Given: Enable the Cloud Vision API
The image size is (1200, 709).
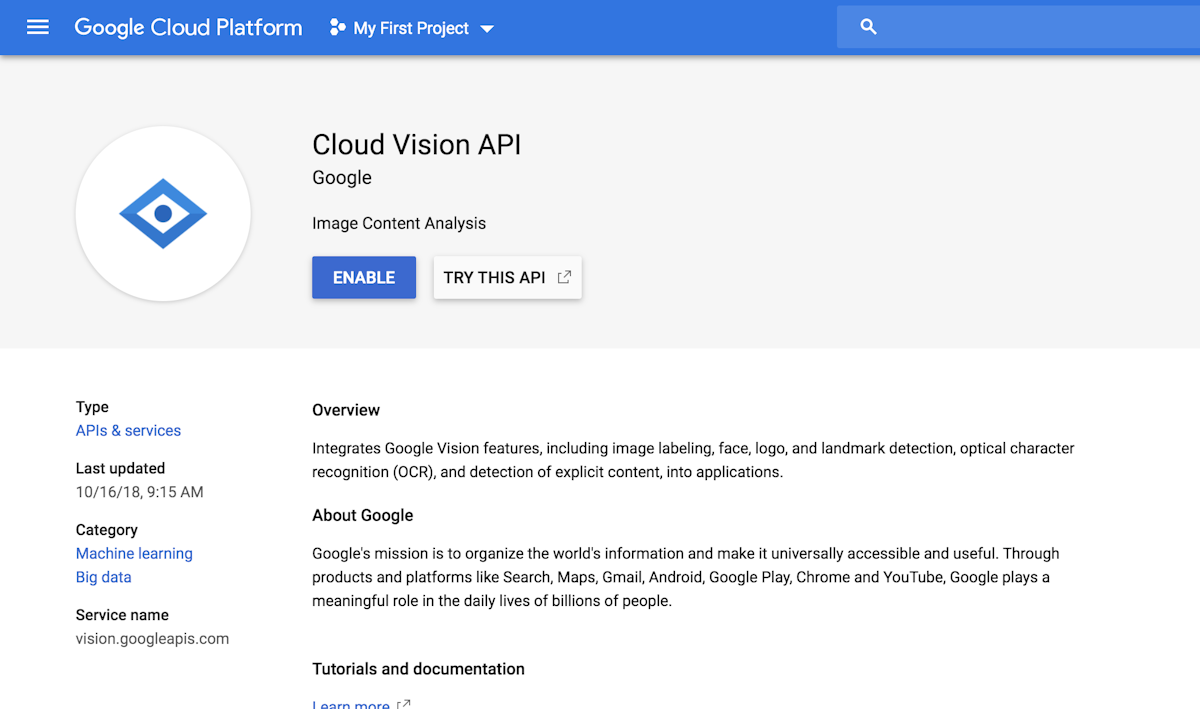Looking at the screenshot, I should coord(364,277).
